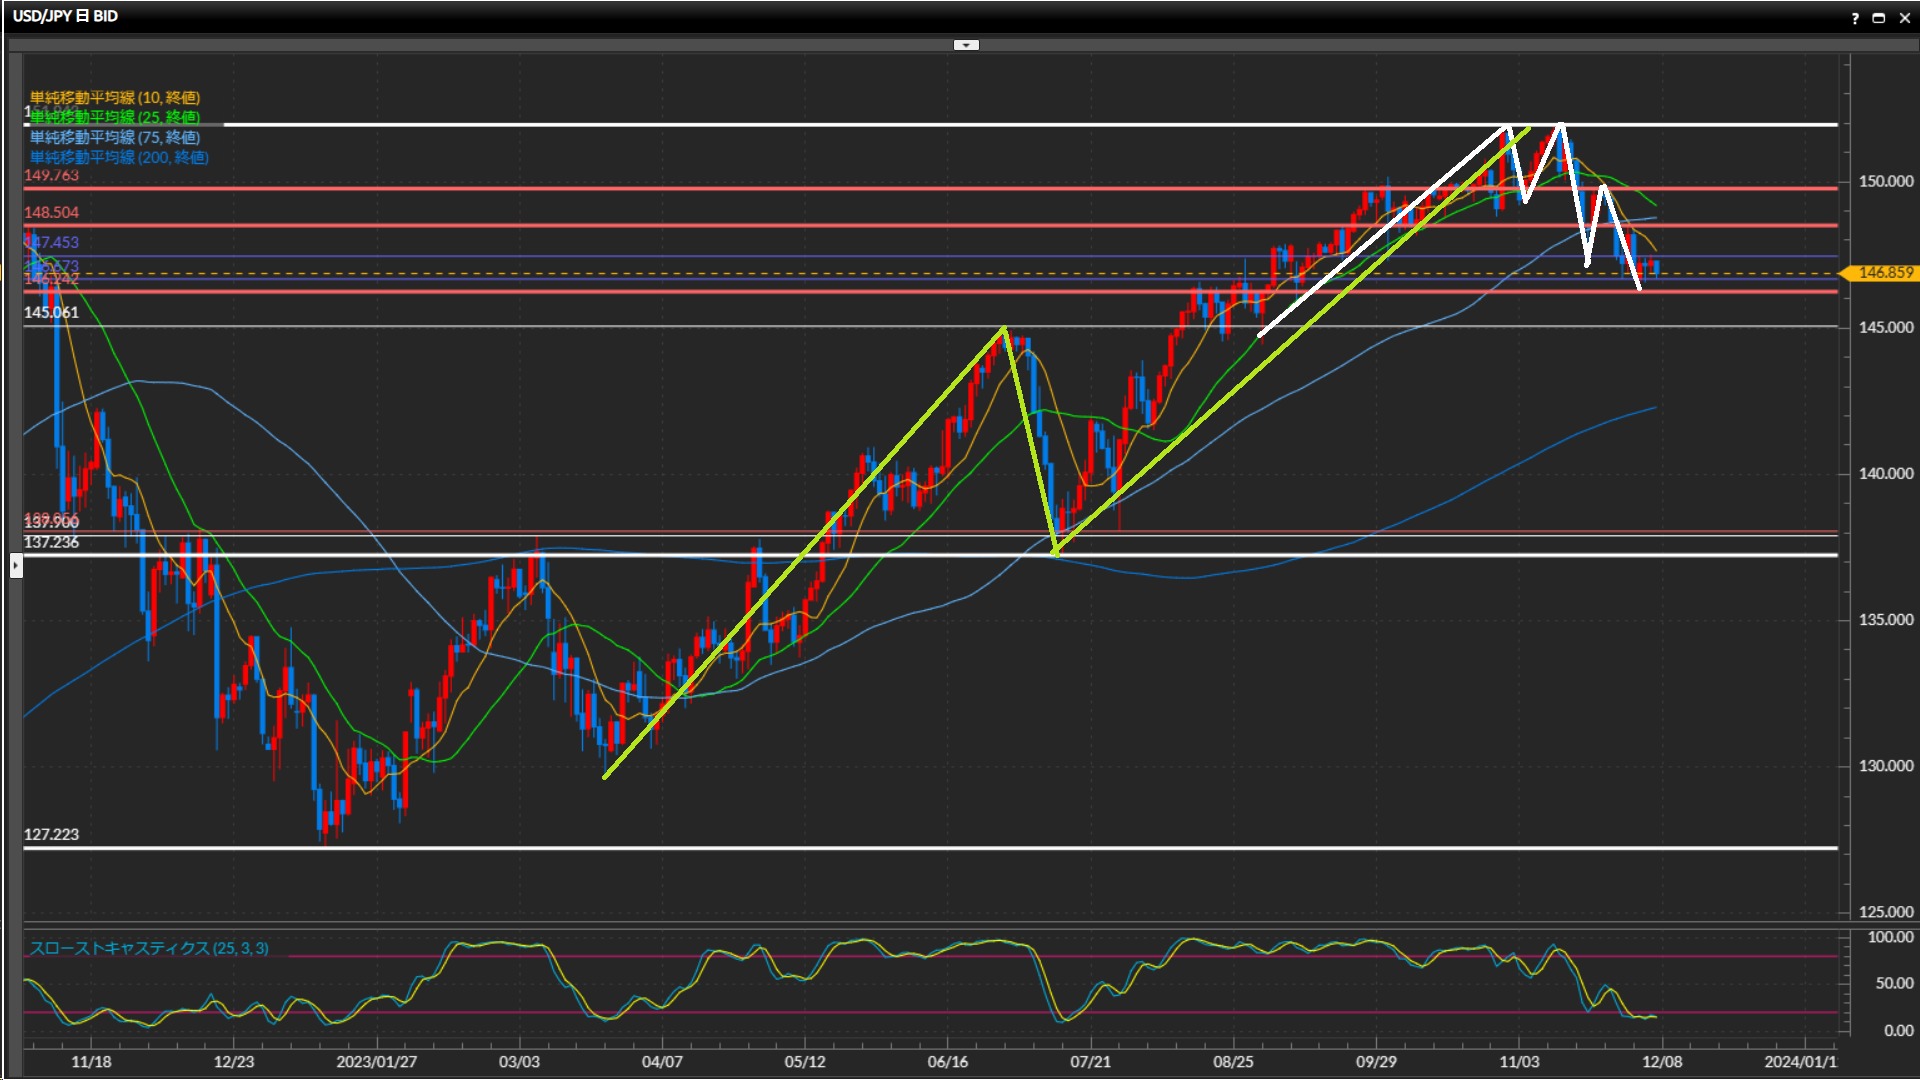The image size is (1920, 1080).
Task: Select the 単純移動平均線 (200, 終値) indicator label
Action: click(x=118, y=157)
